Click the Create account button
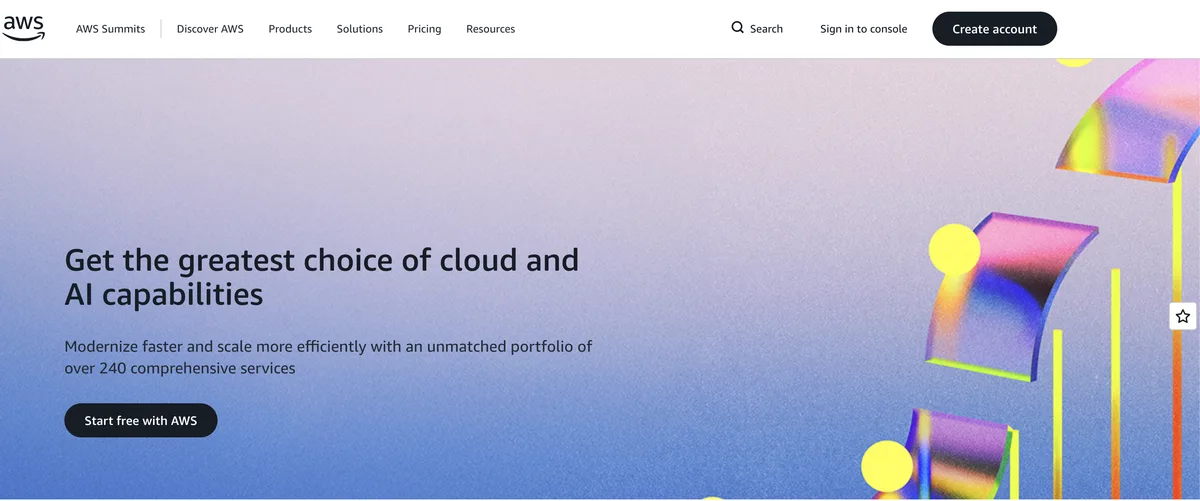 (994, 29)
